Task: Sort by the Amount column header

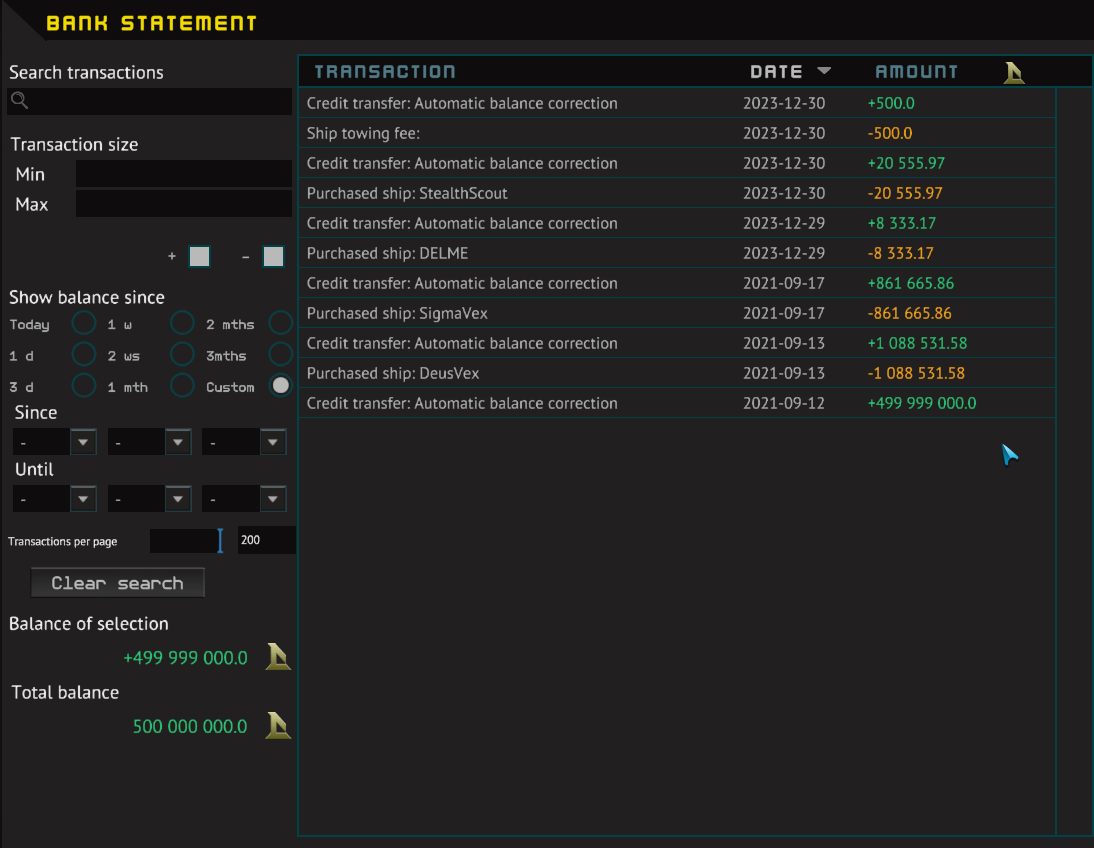Action: click(916, 72)
